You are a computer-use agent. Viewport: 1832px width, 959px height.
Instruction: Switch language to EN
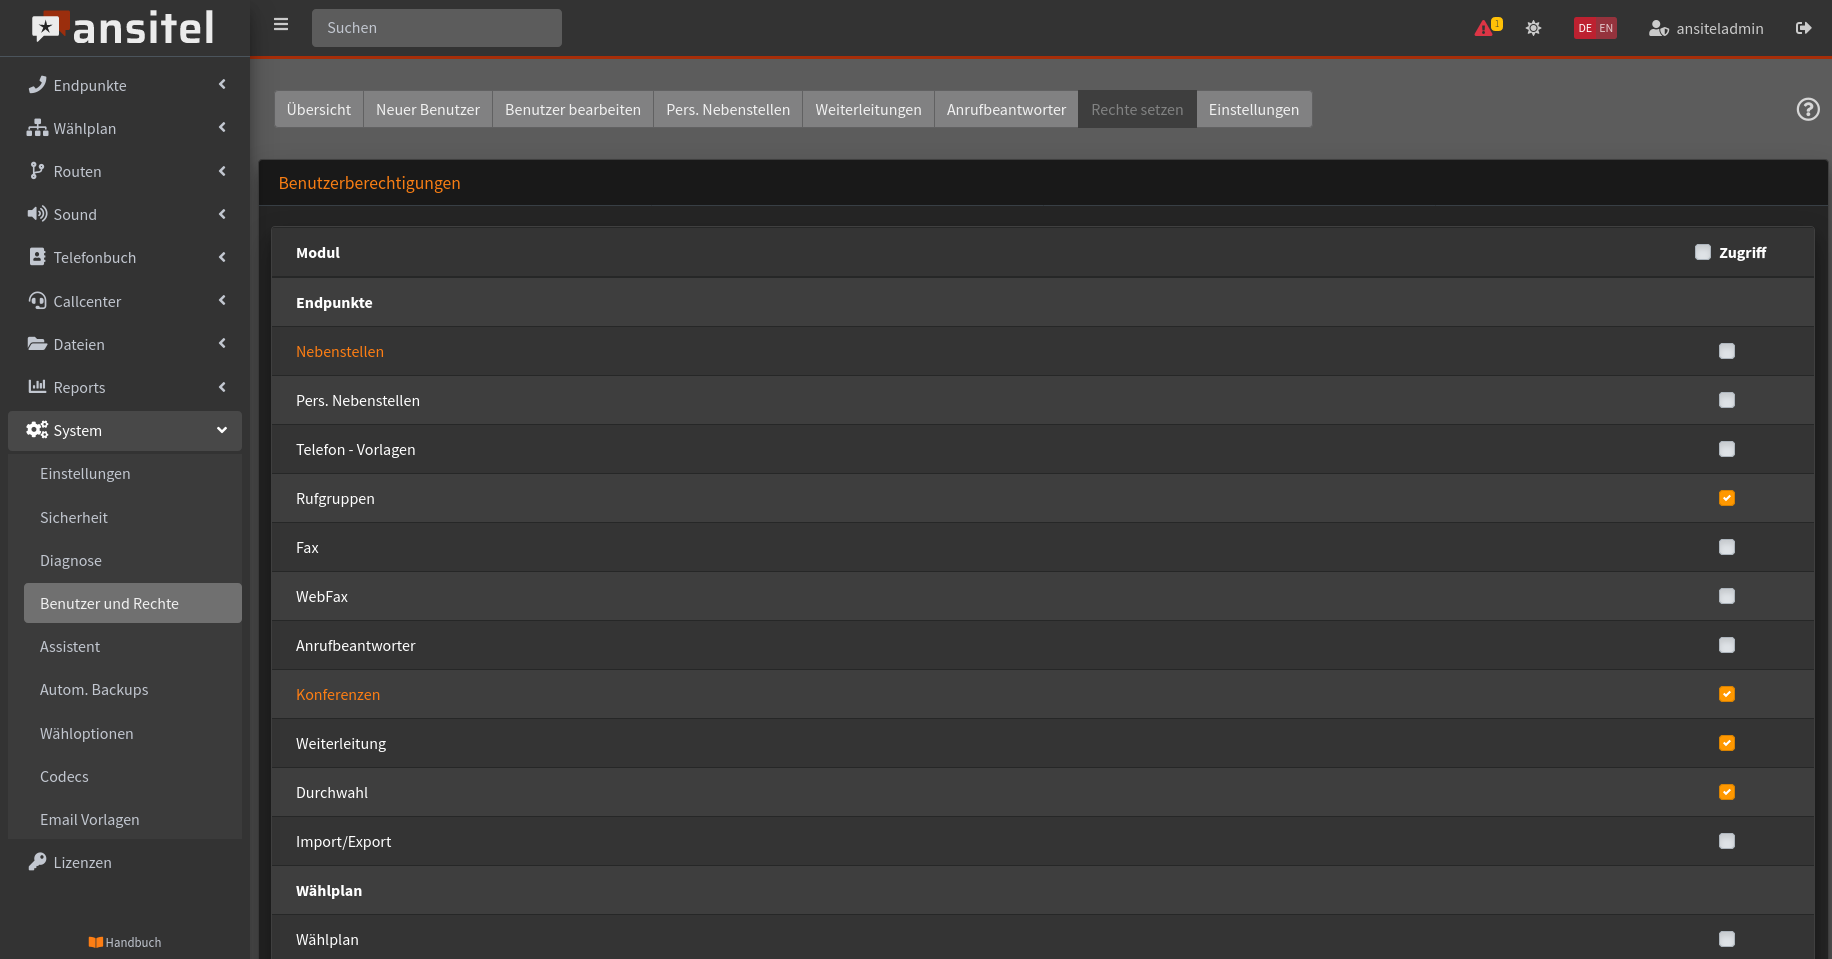[x=1606, y=28]
